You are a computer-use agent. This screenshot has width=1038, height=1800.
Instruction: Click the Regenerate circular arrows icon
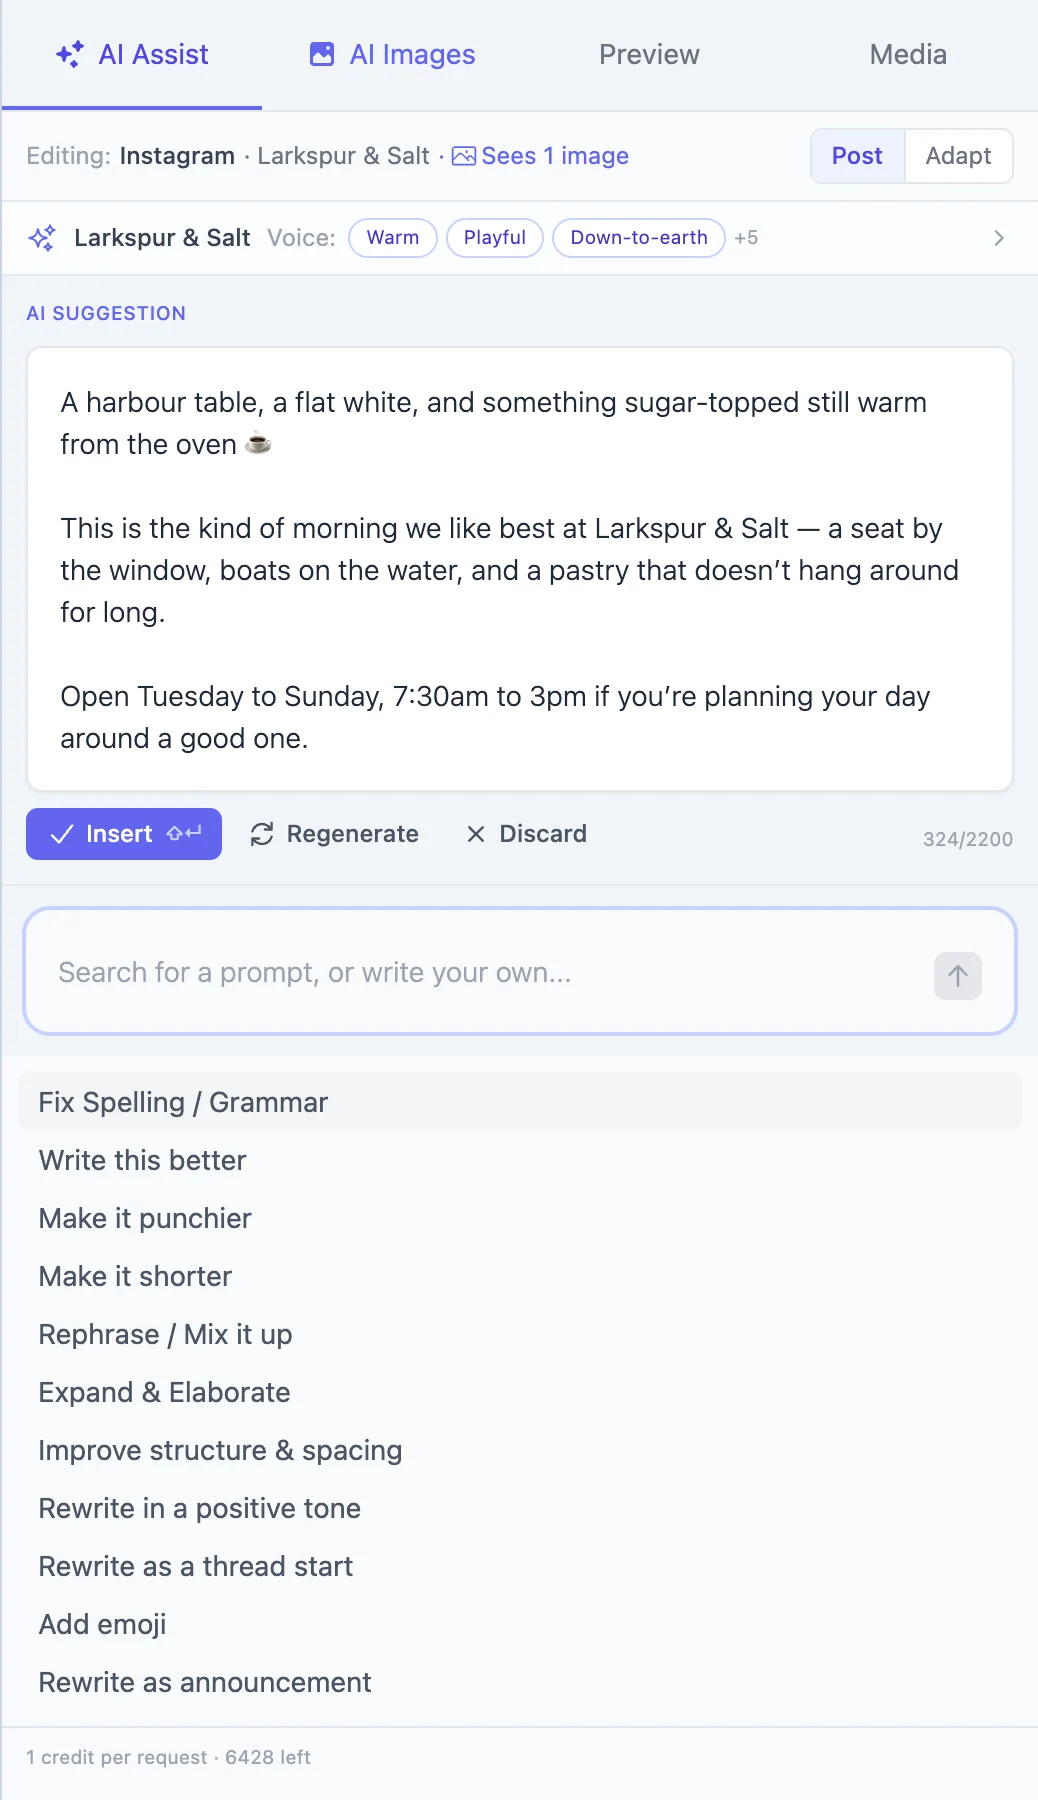pos(262,834)
